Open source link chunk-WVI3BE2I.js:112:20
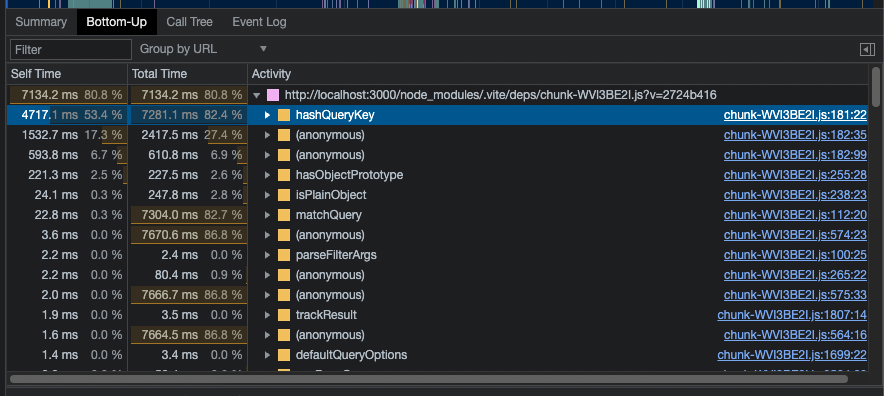 [795, 215]
